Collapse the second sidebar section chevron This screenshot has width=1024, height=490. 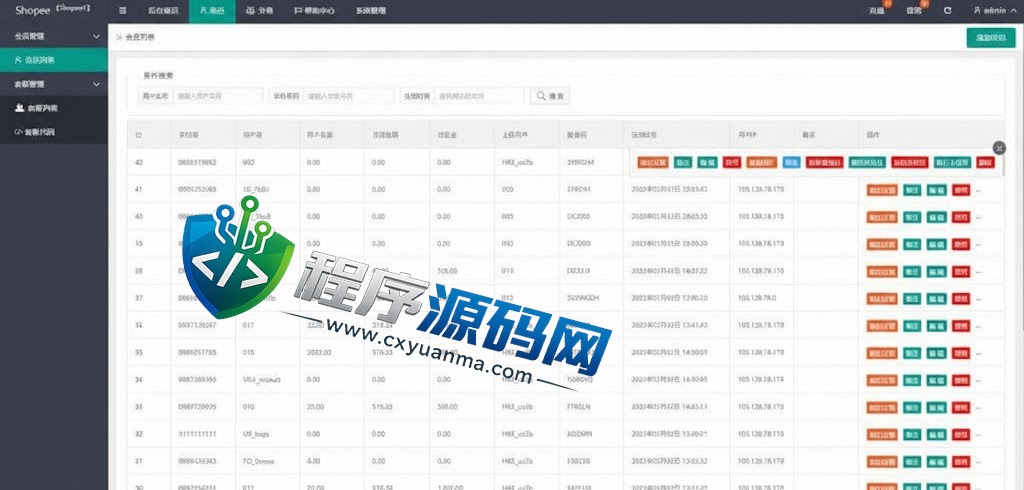tap(97, 84)
